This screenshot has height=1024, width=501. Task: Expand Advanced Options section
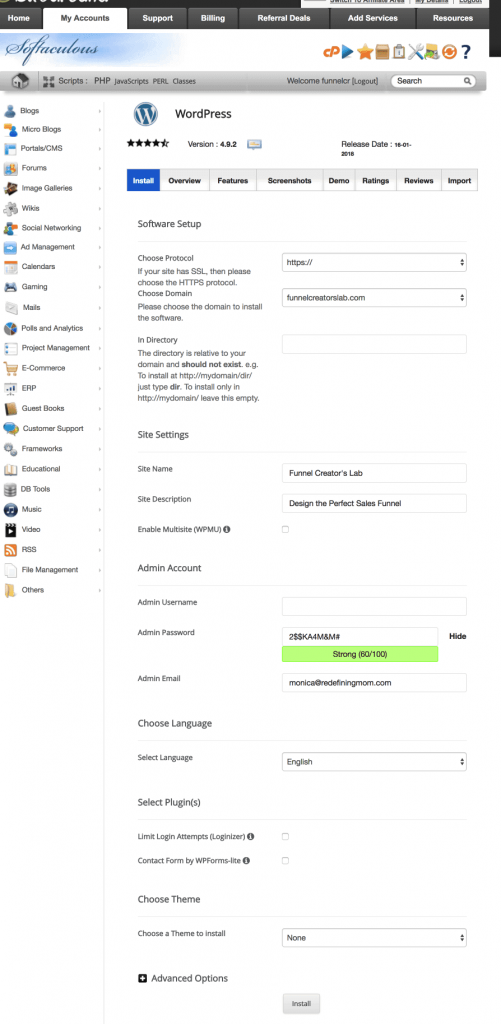coord(183,978)
